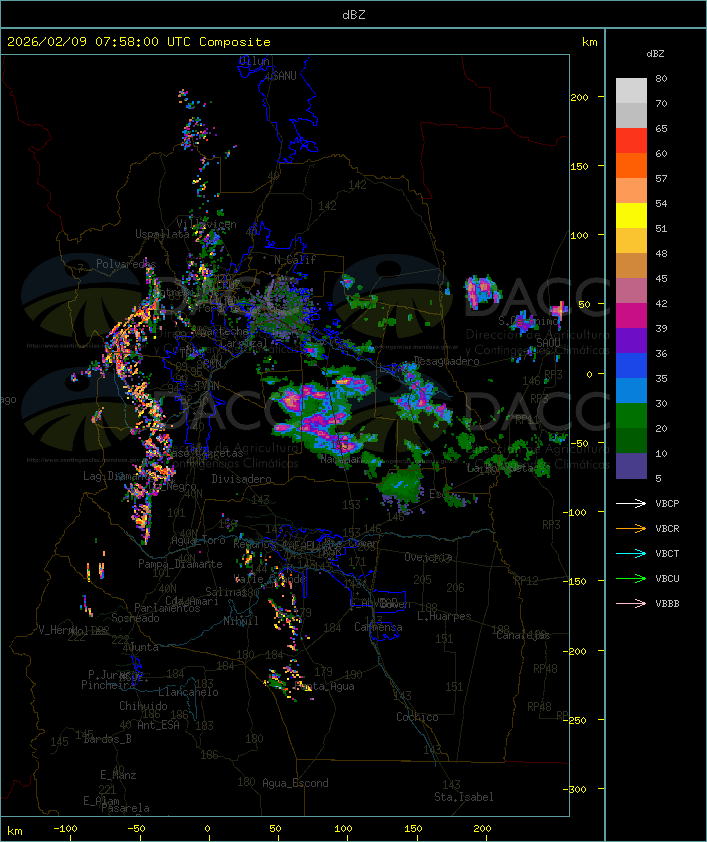Screen dimensions: 707x842
Task: Click the Canalejas place label
Action: [523, 635]
